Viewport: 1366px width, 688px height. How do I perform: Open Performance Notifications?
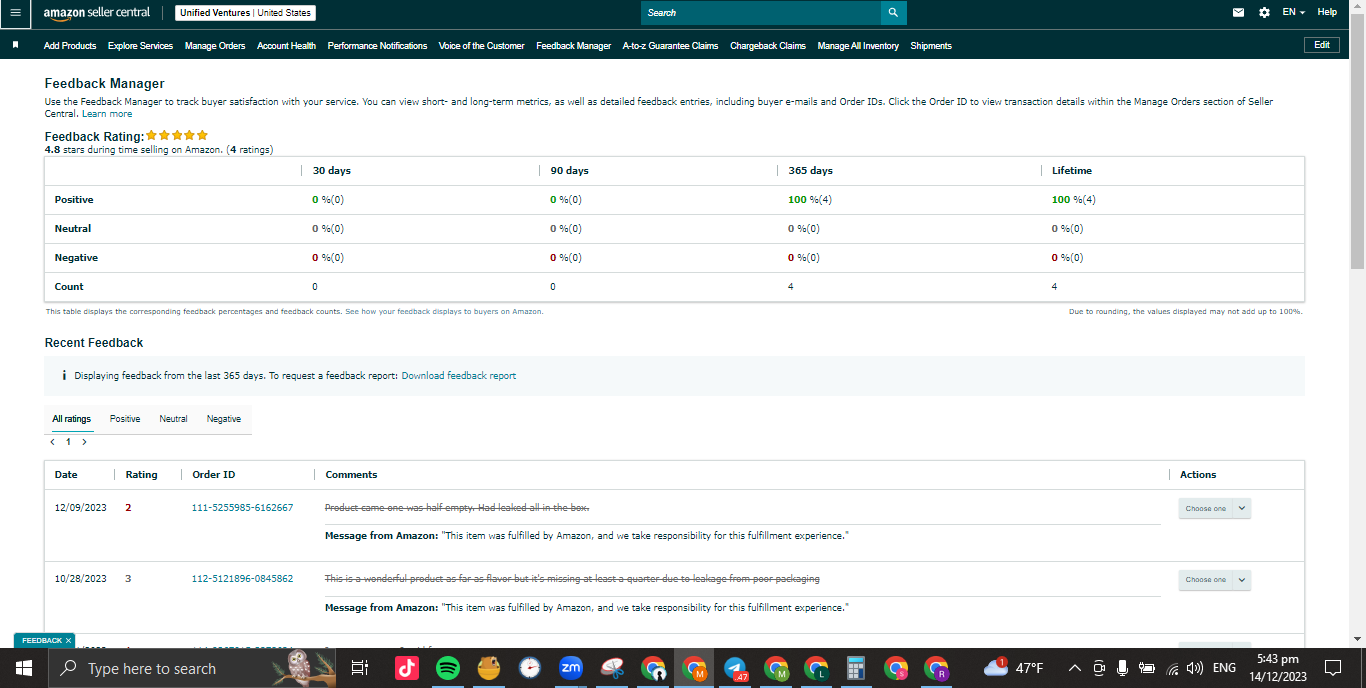coord(377,46)
